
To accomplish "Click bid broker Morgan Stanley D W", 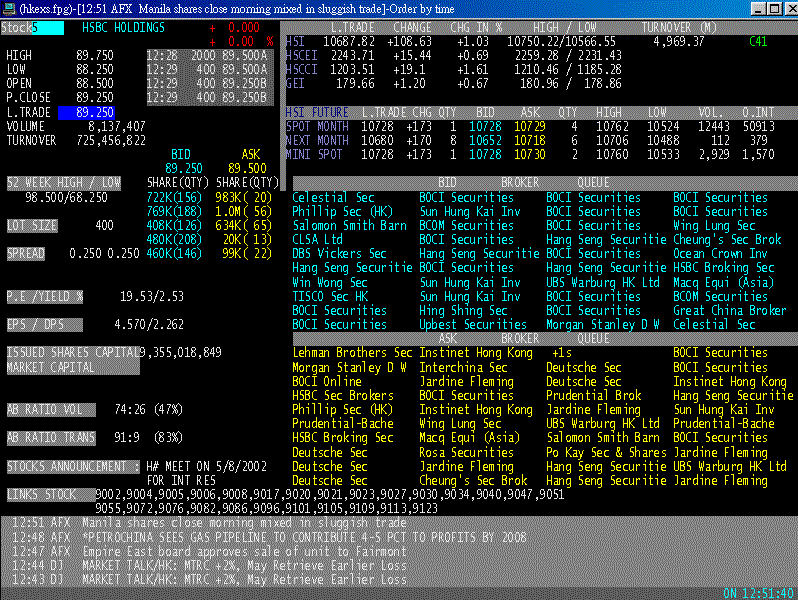I will [603, 324].
